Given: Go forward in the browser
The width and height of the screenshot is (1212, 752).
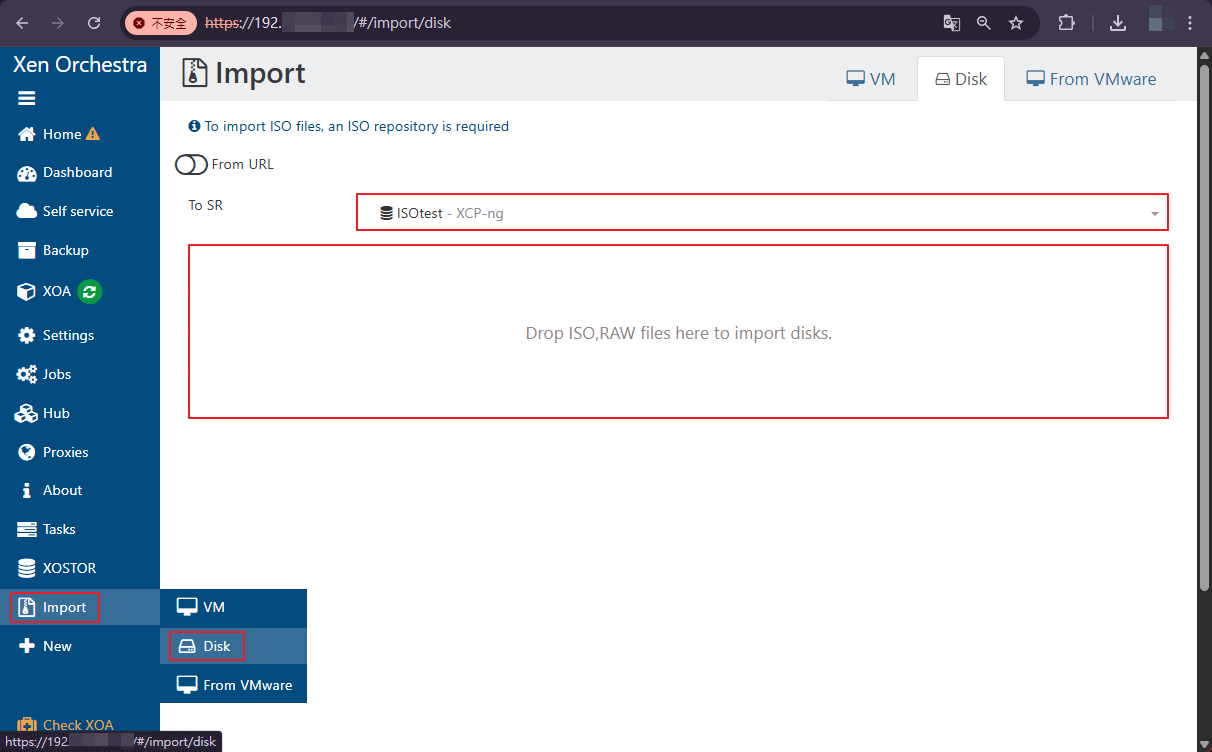Looking at the screenshot, I should pyautogui.click(x=58, y=22).
